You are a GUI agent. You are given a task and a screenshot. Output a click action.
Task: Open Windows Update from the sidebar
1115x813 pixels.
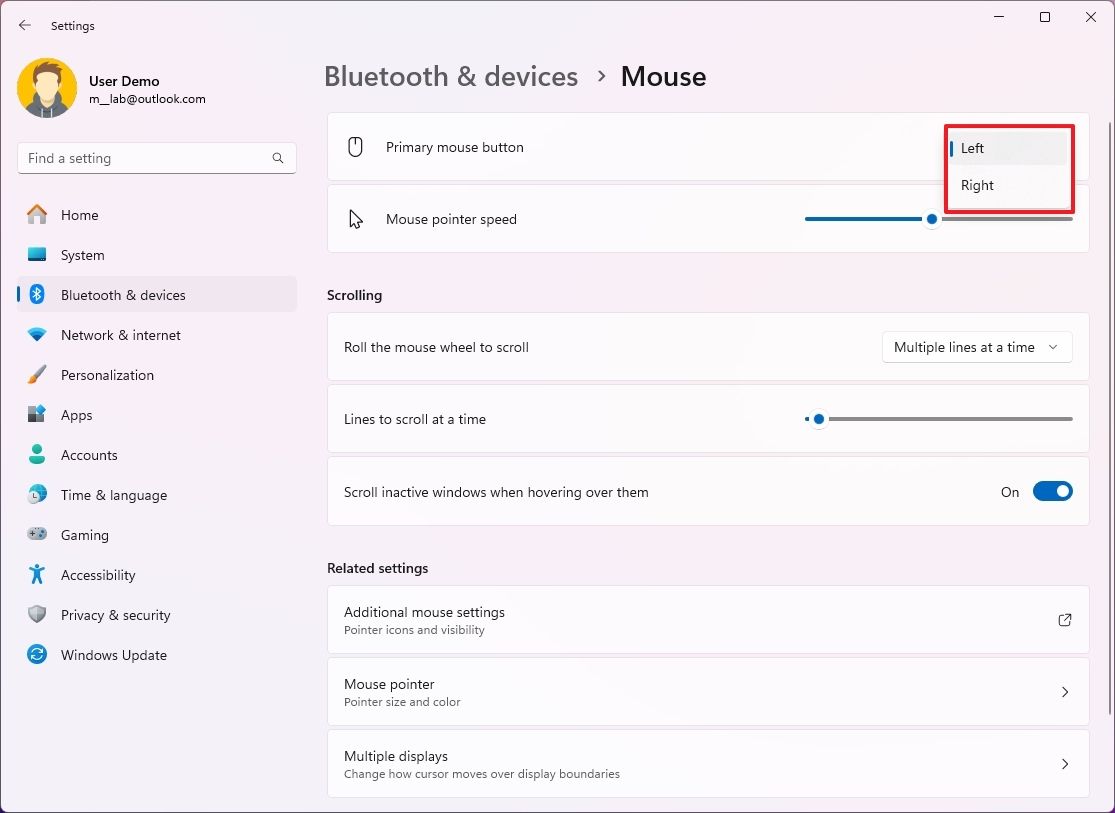click(x=113, y=654)
